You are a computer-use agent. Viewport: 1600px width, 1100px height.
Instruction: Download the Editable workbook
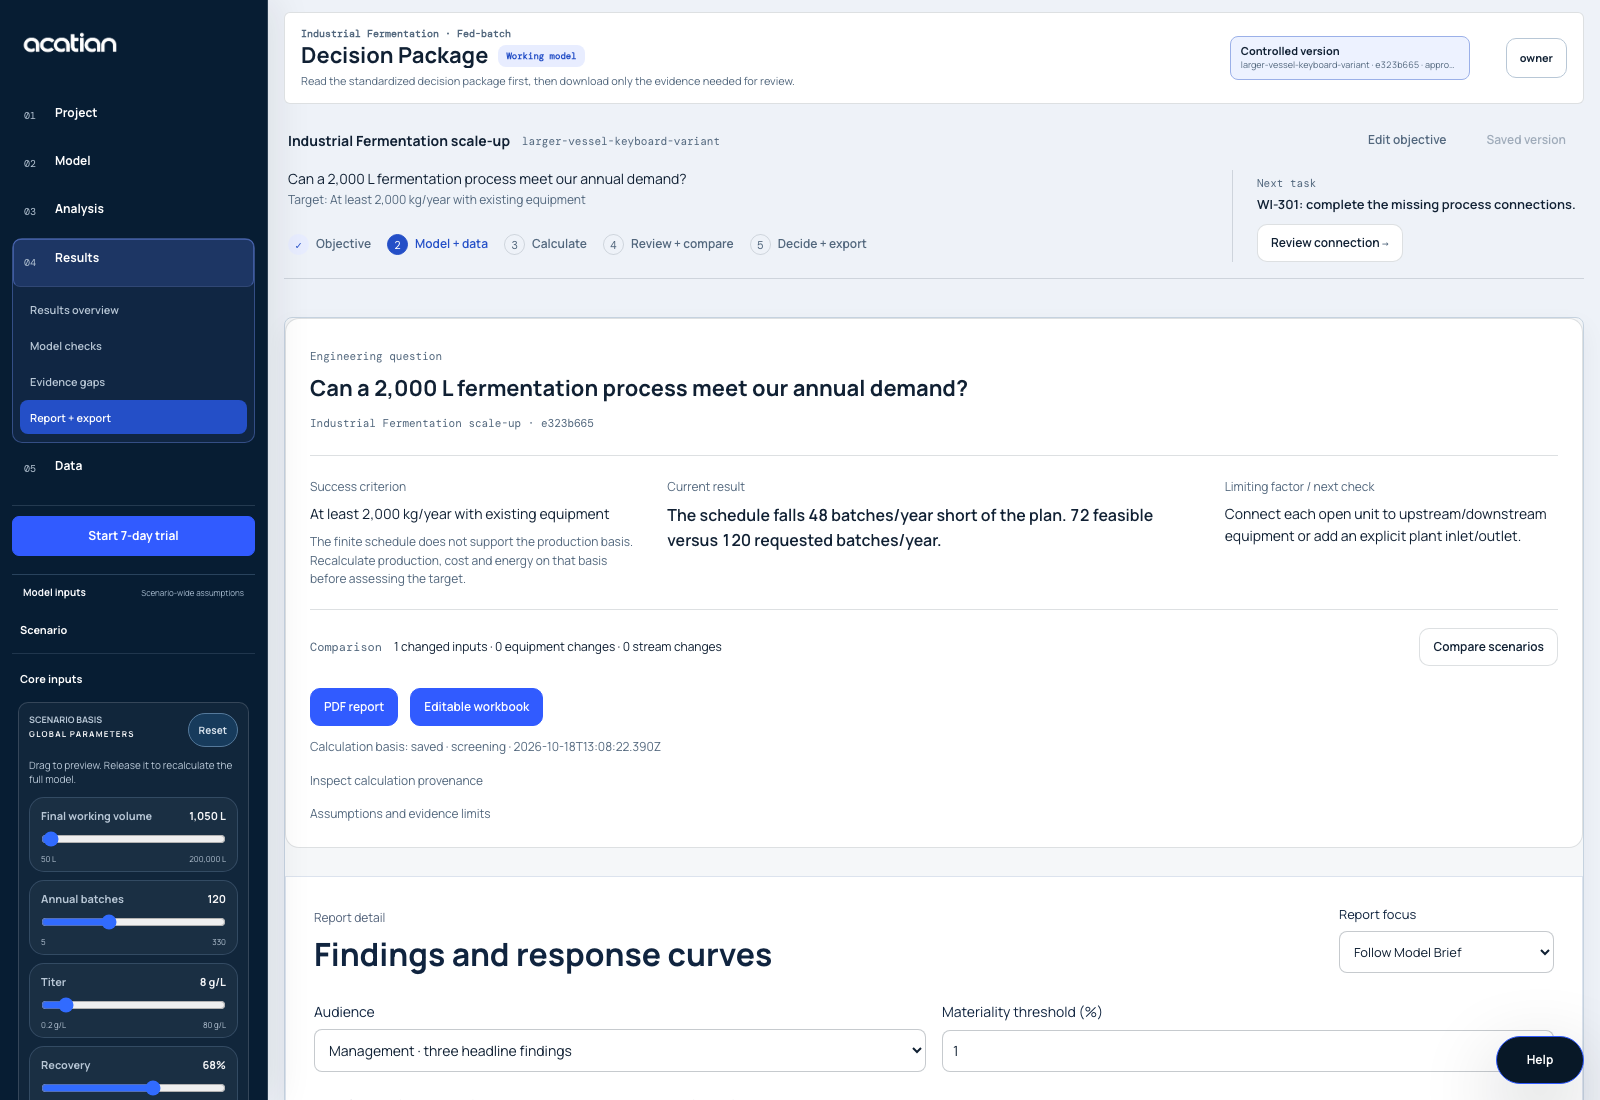coord(476,707)
